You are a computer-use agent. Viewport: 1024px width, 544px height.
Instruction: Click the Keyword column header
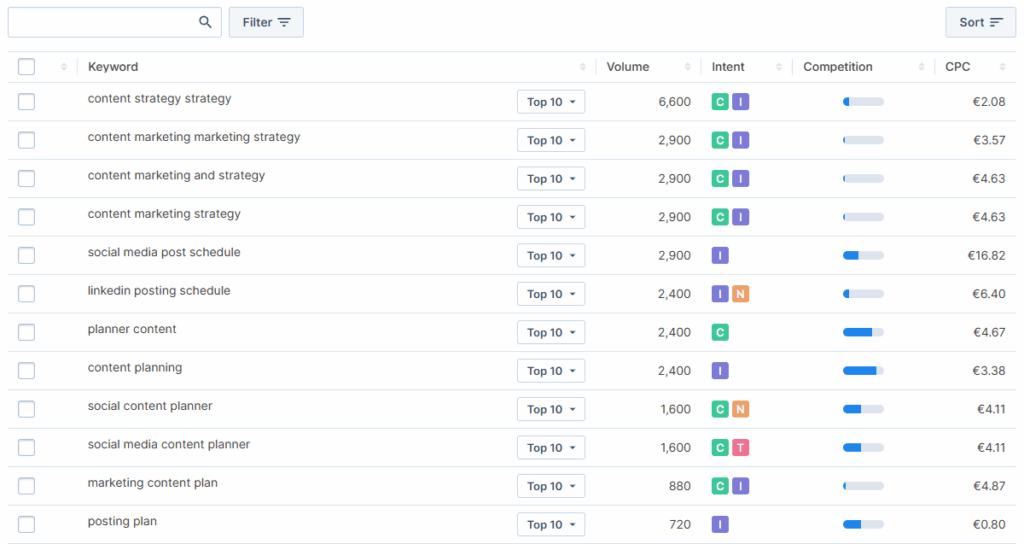[113, 67]
